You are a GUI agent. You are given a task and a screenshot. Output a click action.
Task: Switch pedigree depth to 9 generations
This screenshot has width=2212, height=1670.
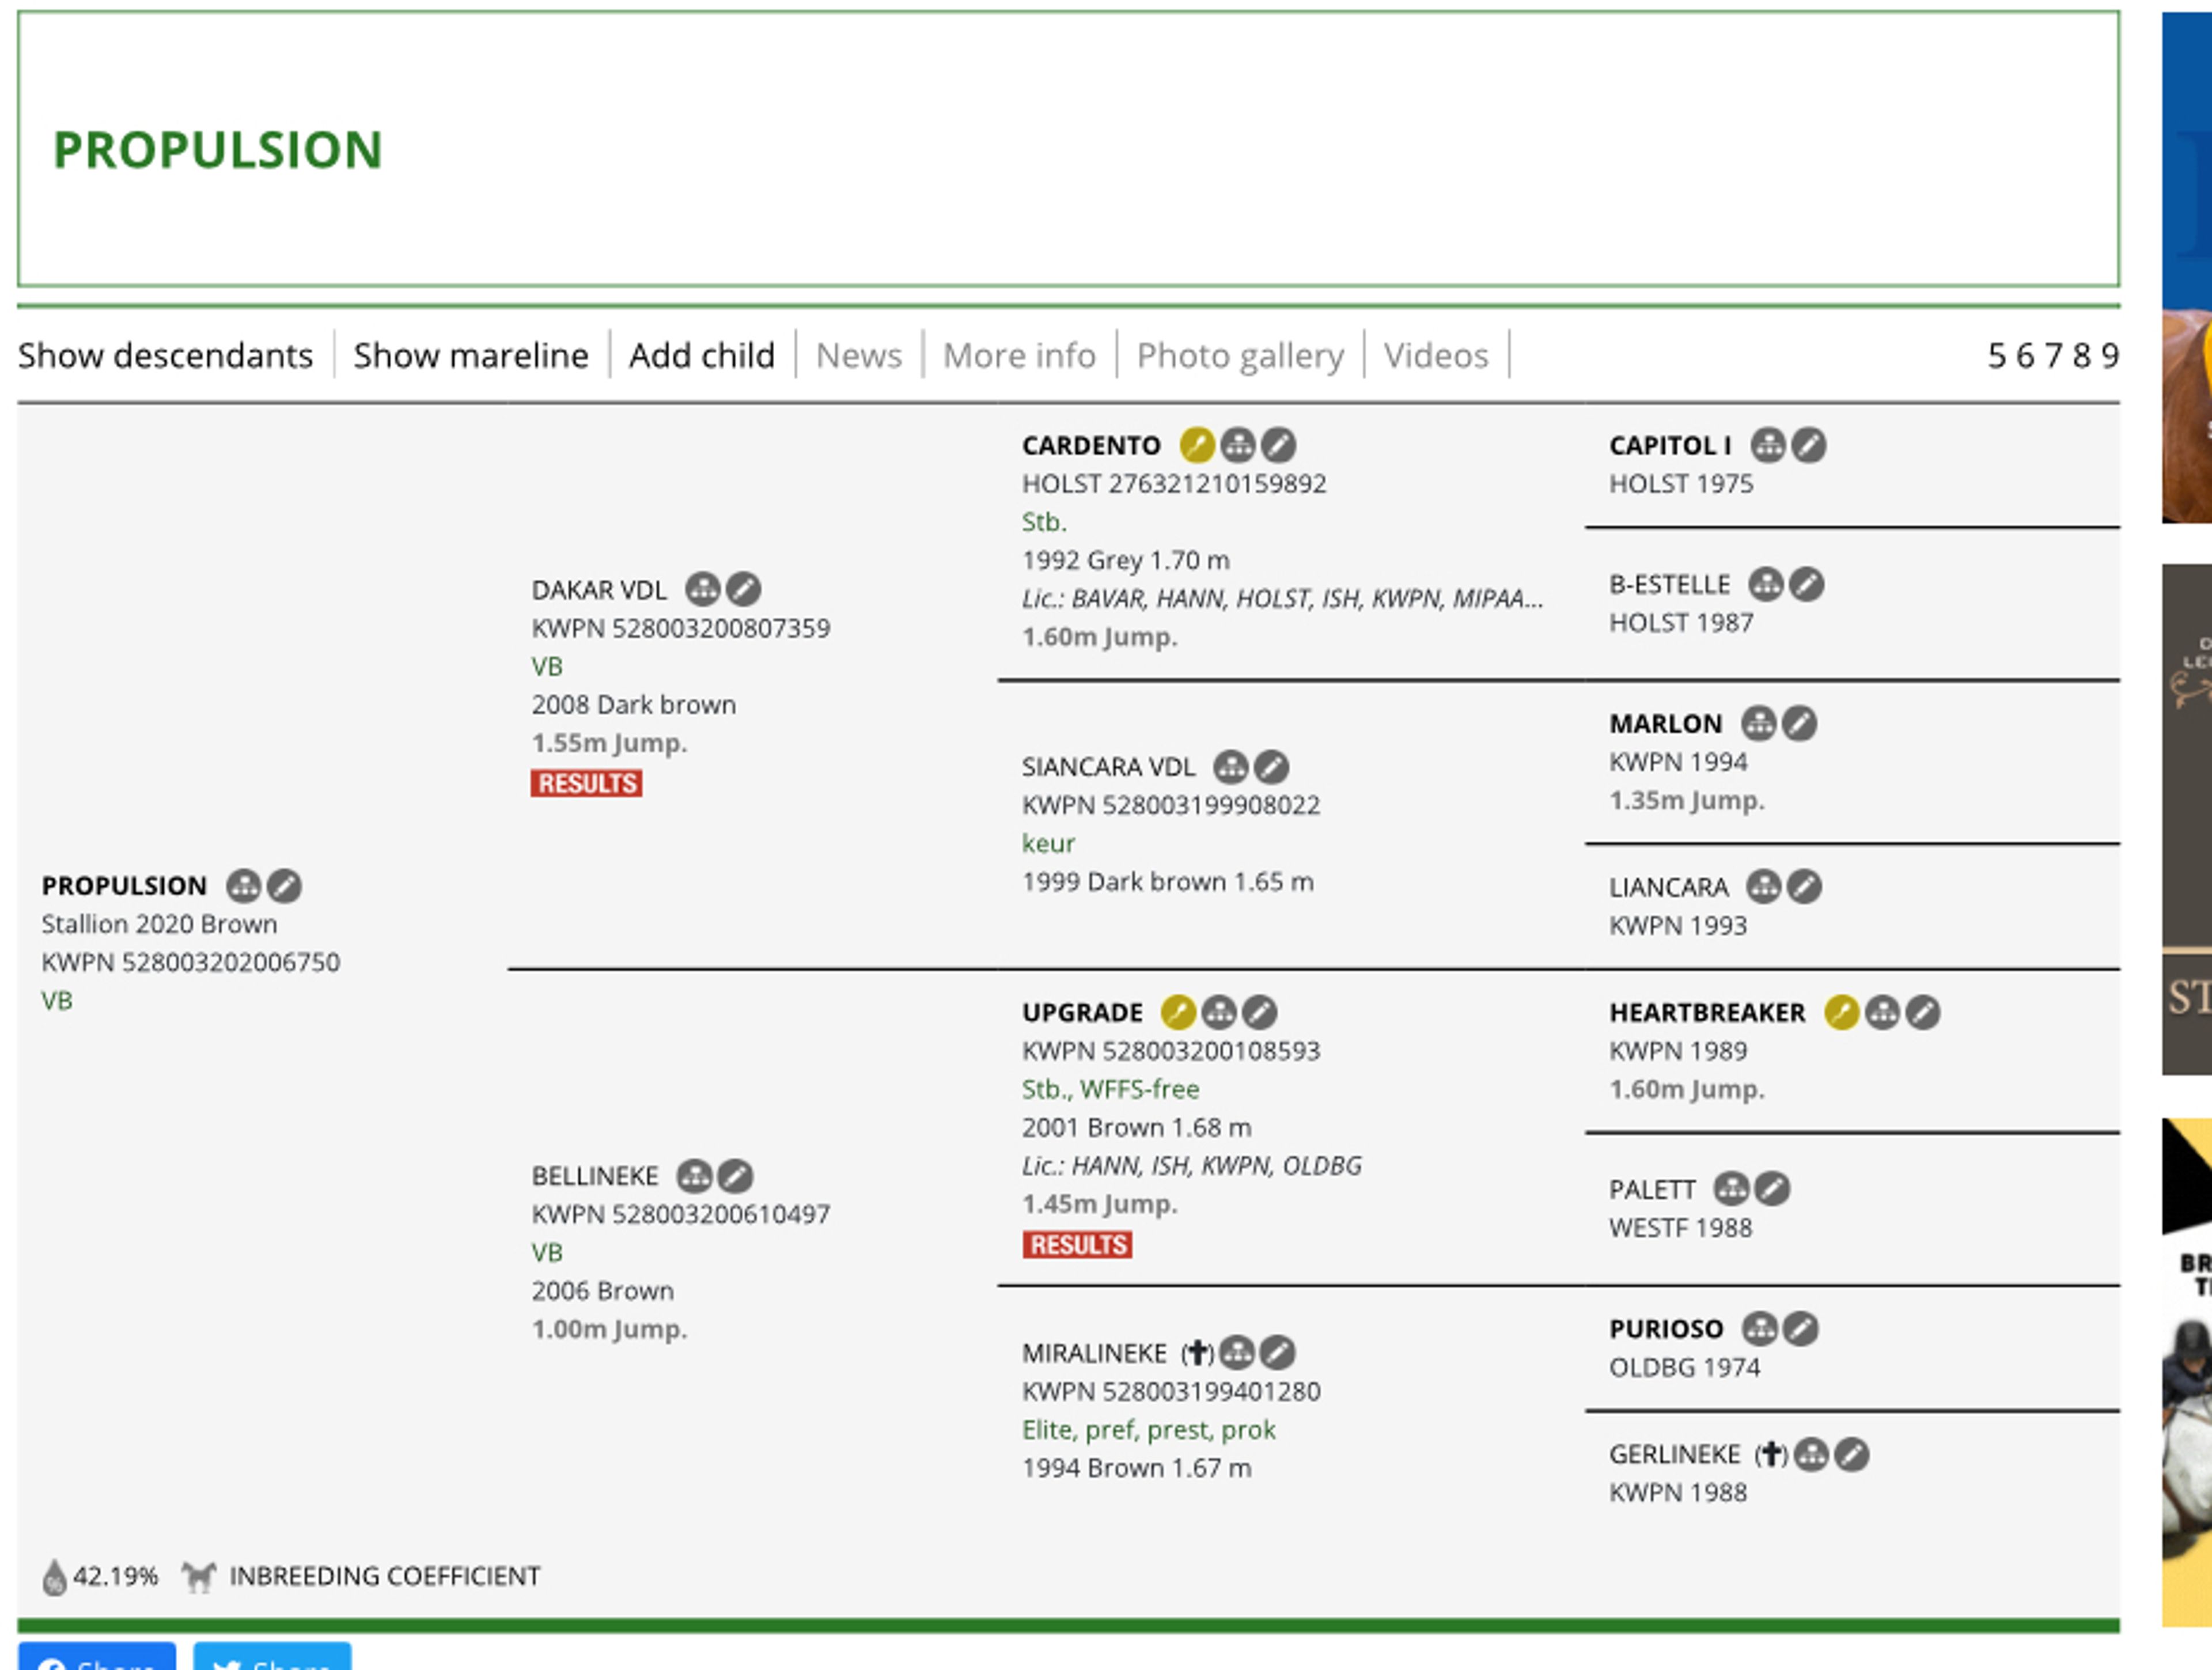(x=2110, y=356)
